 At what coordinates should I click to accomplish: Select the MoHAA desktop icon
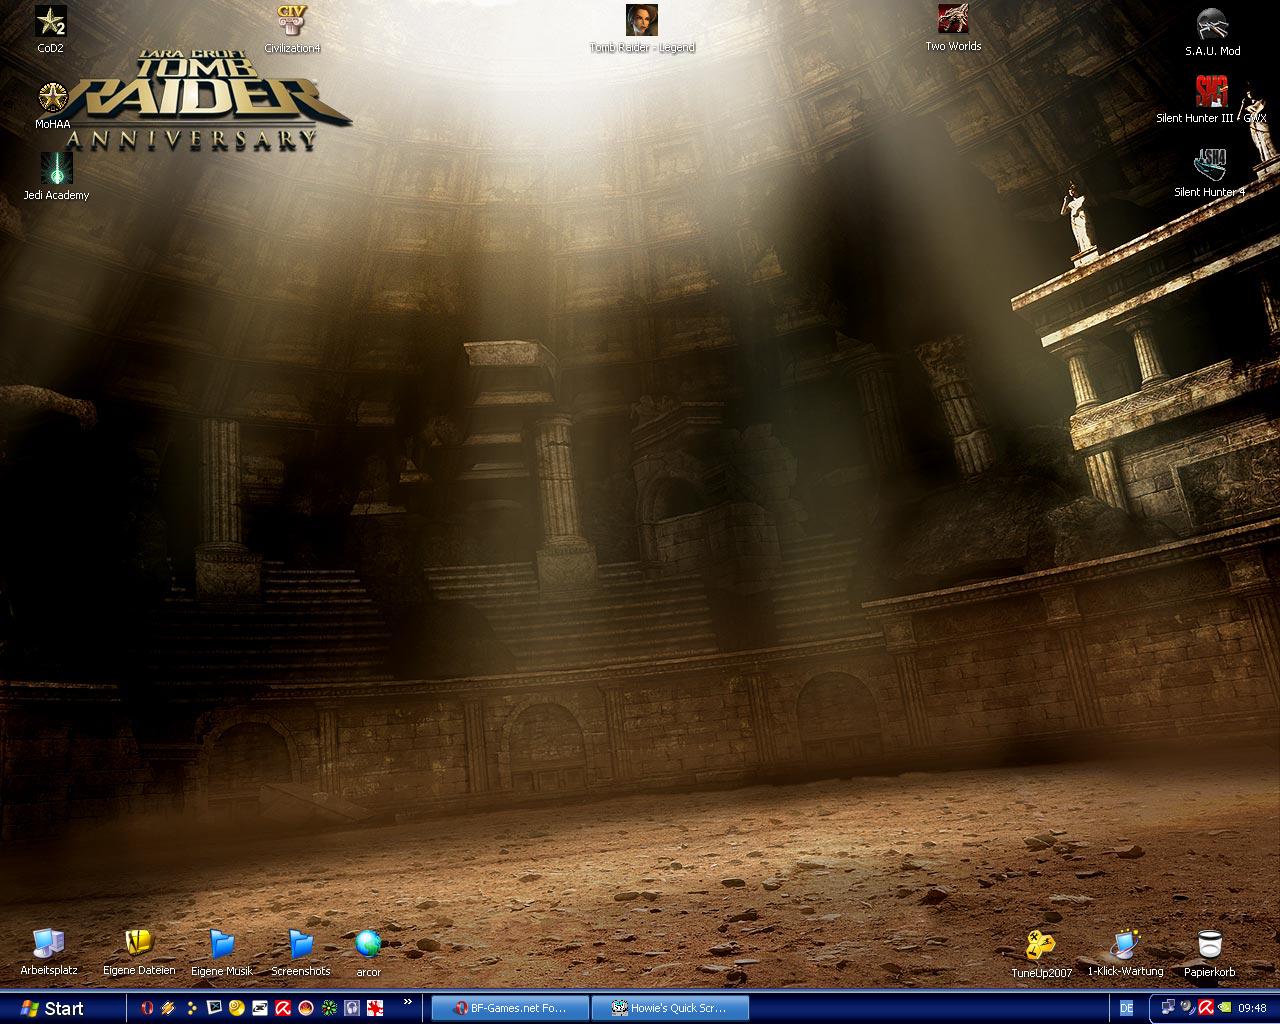[52, 106]
